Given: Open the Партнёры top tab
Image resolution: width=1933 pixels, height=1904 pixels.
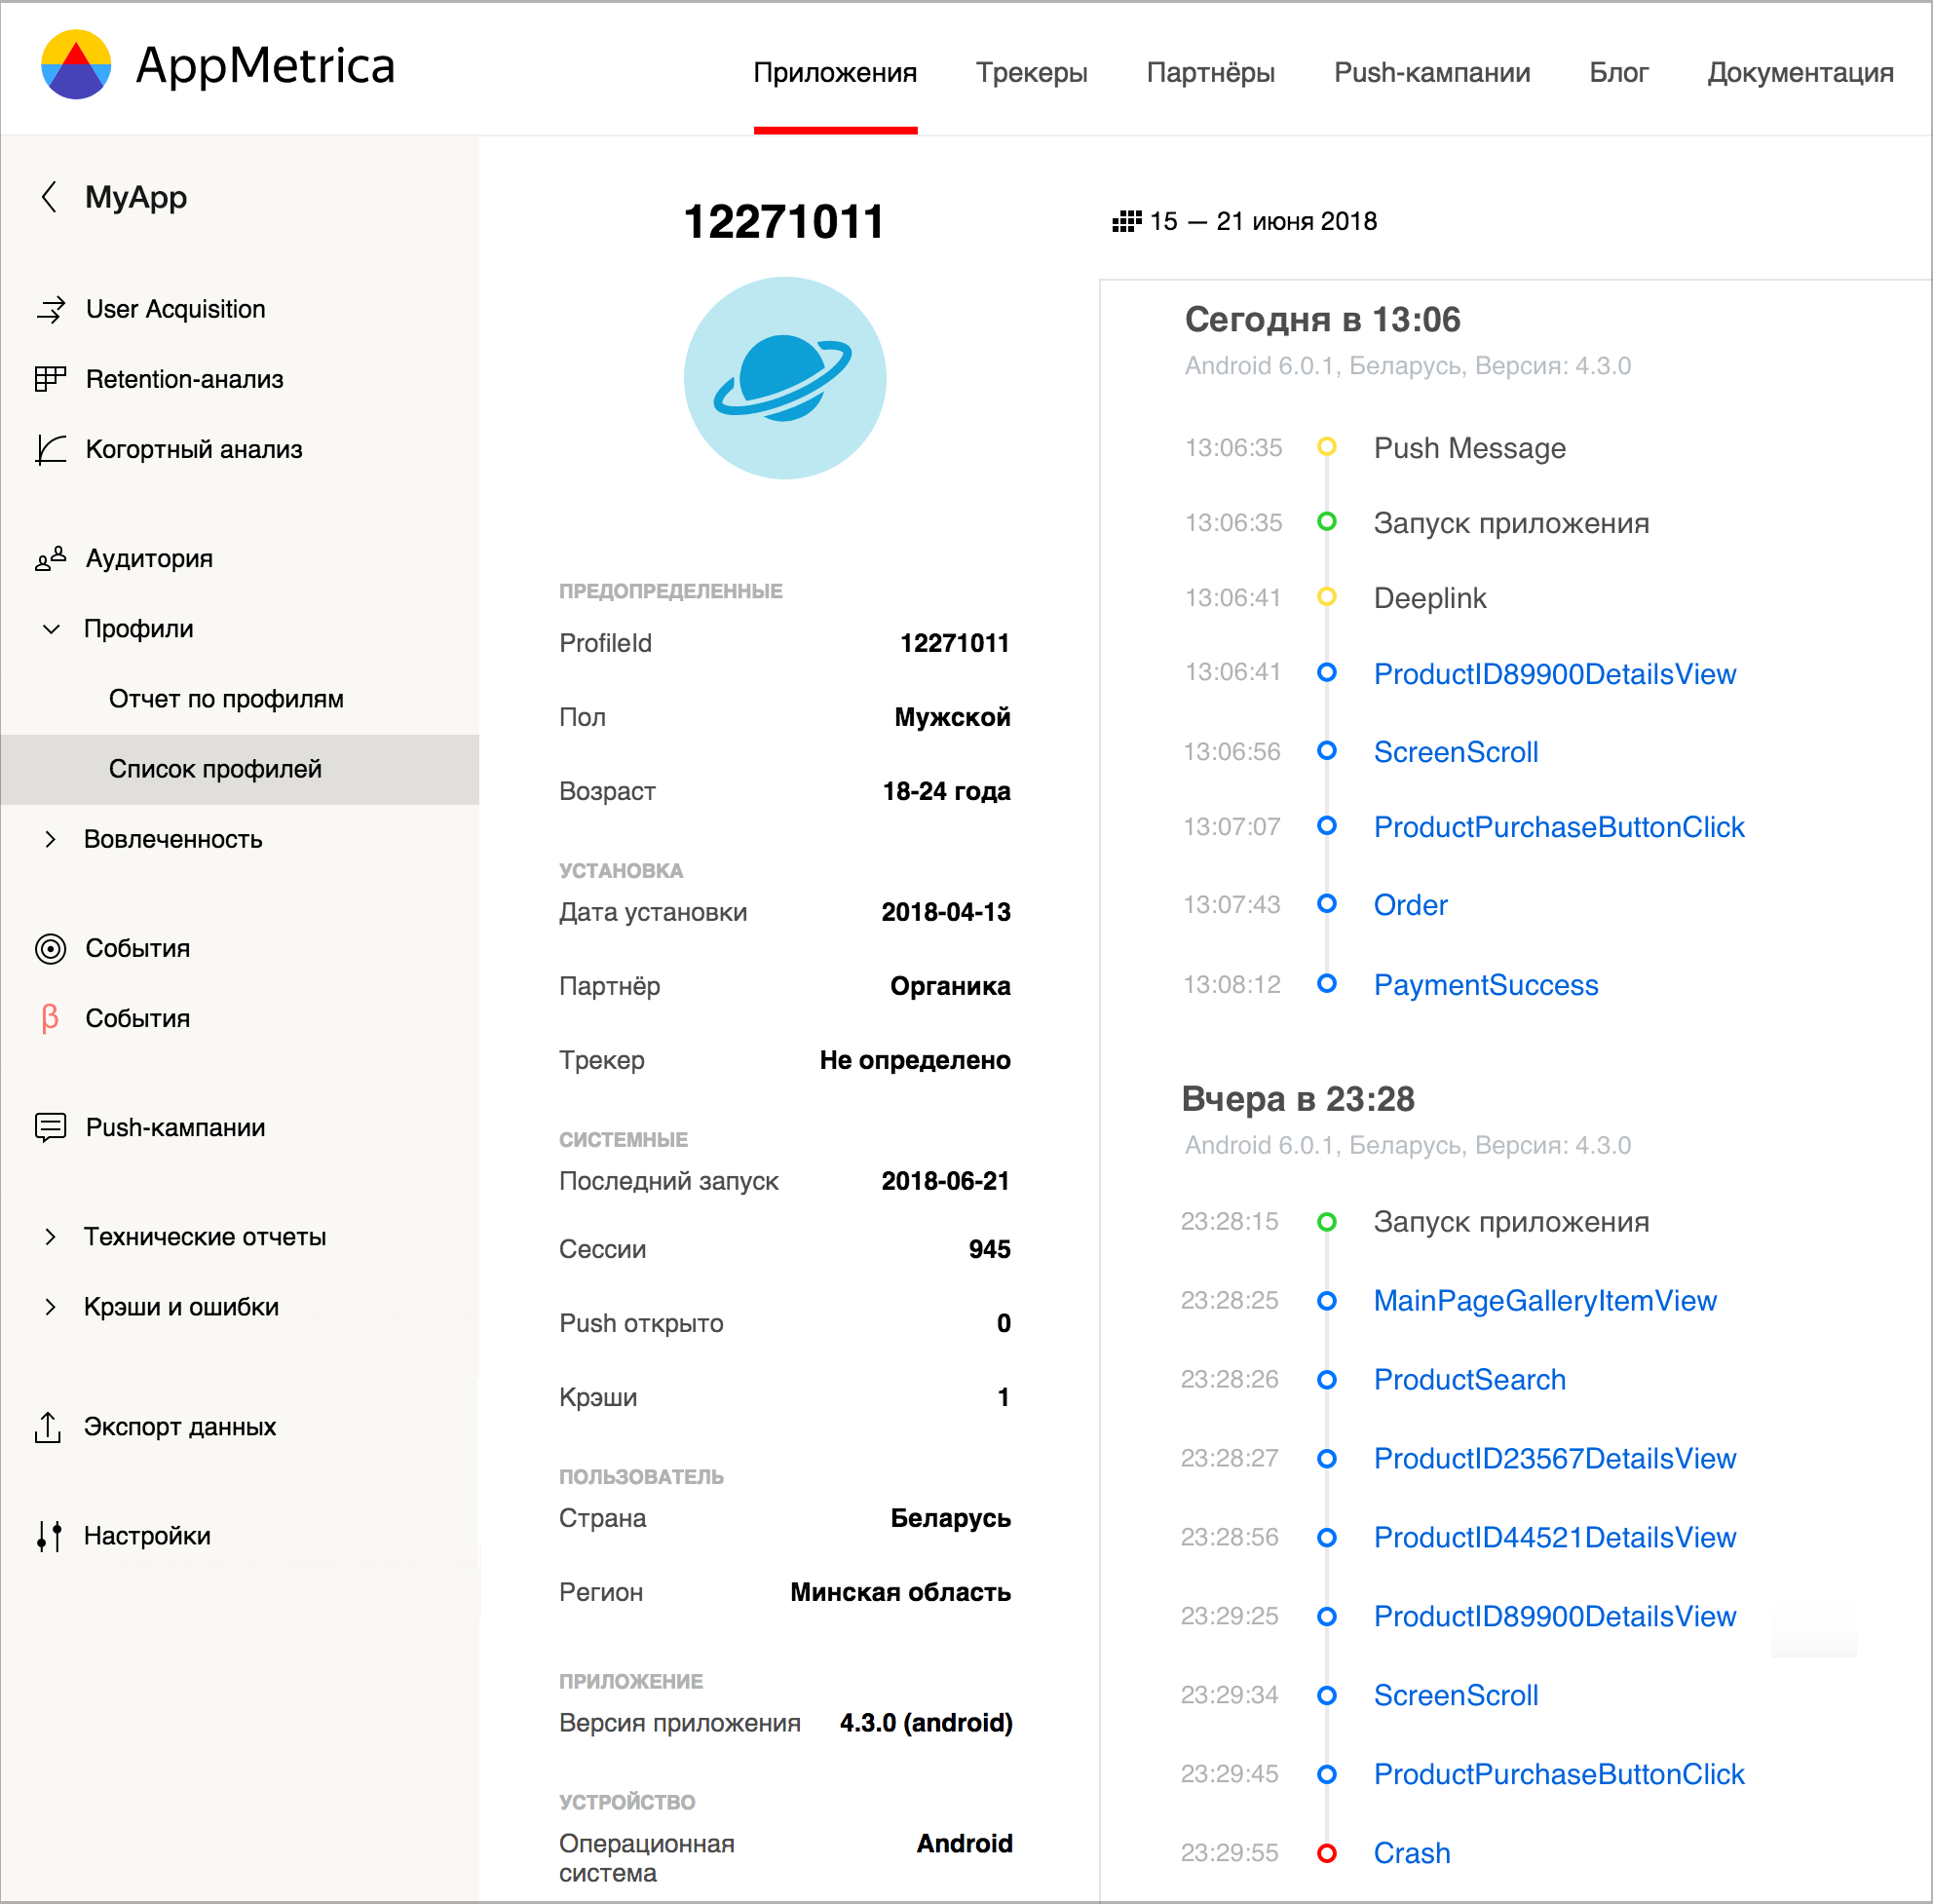Looking at the screenshot, I should [1210, 73].
